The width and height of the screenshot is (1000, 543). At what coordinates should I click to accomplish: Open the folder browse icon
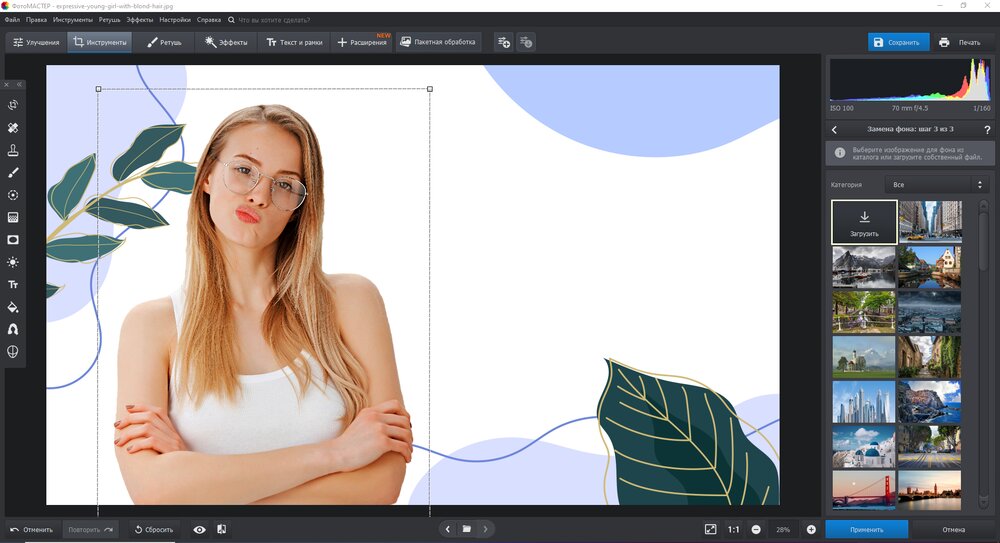point(467,529)
